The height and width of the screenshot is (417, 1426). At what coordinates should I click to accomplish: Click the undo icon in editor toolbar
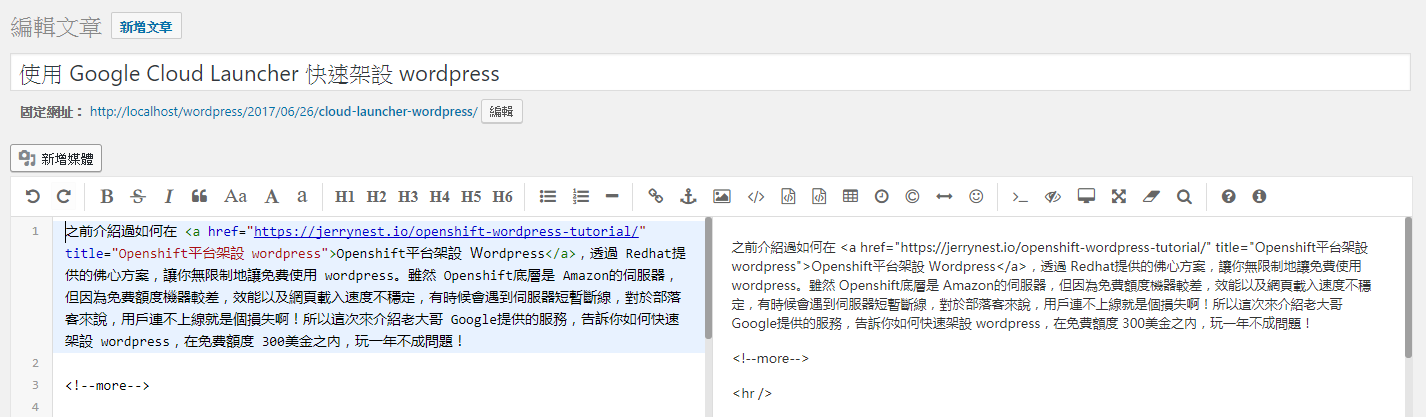tap(33, 197)
